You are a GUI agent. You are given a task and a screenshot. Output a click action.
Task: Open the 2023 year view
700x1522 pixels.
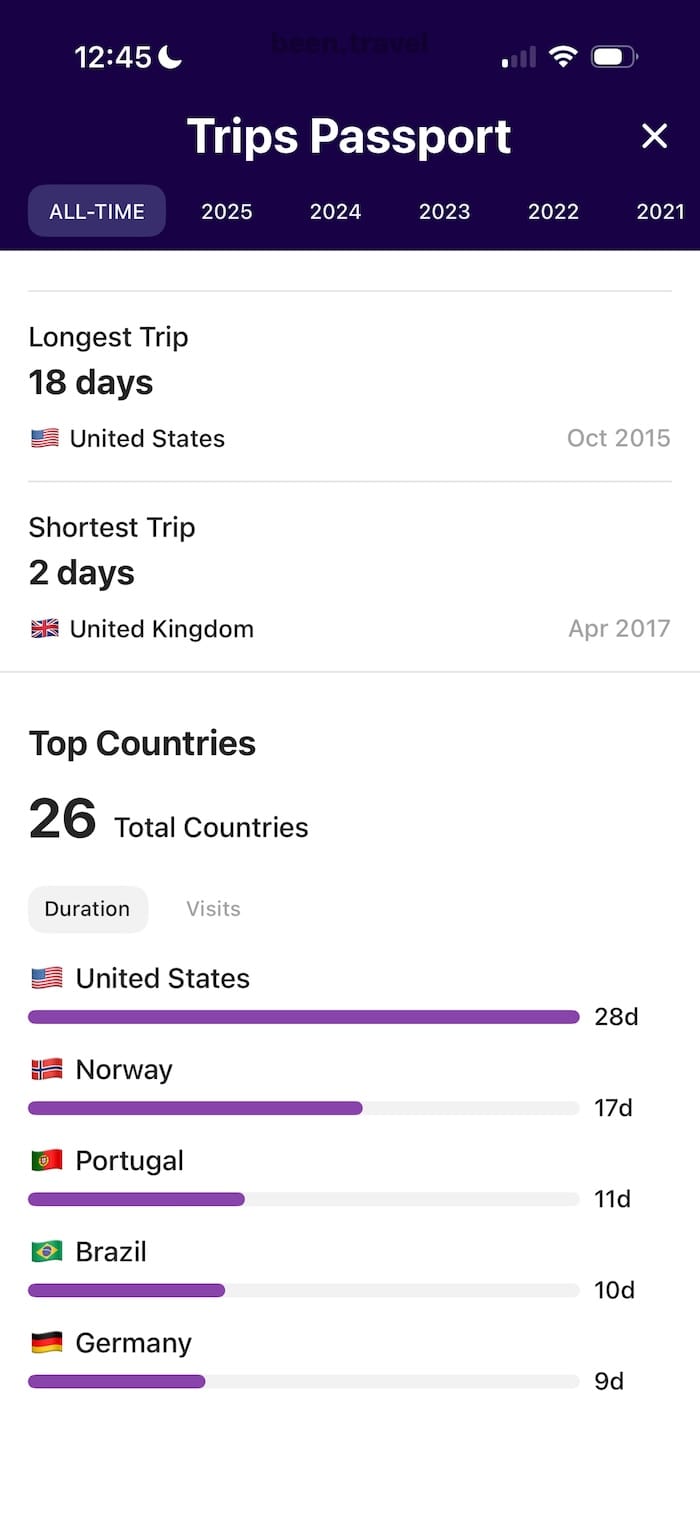[x=444, y=211]
